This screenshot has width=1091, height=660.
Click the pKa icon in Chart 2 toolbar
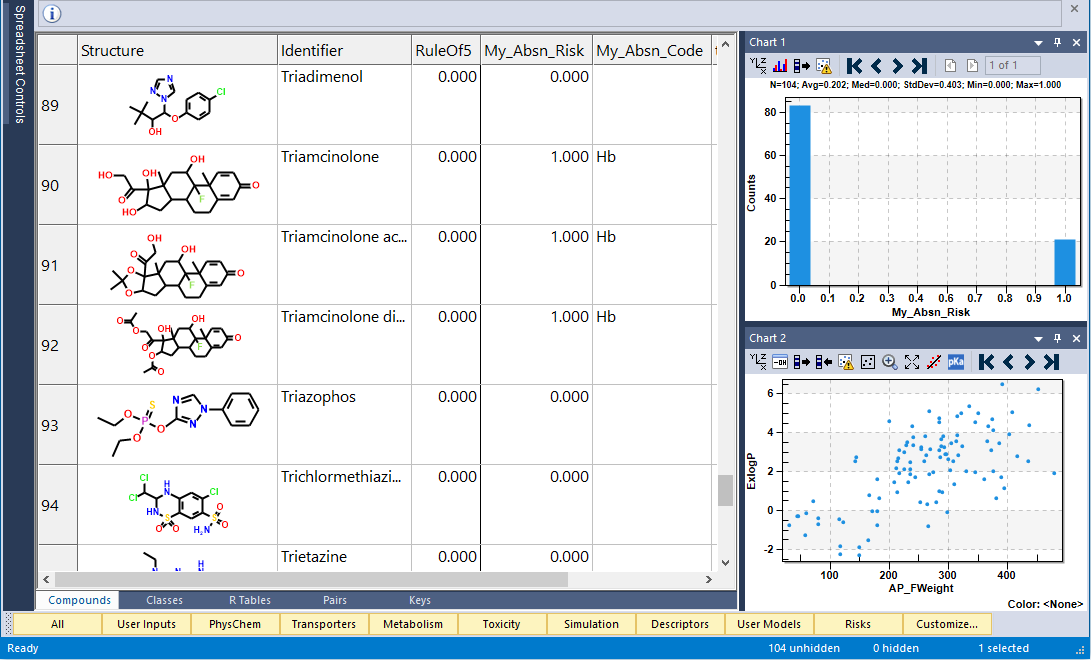point(956,362)
